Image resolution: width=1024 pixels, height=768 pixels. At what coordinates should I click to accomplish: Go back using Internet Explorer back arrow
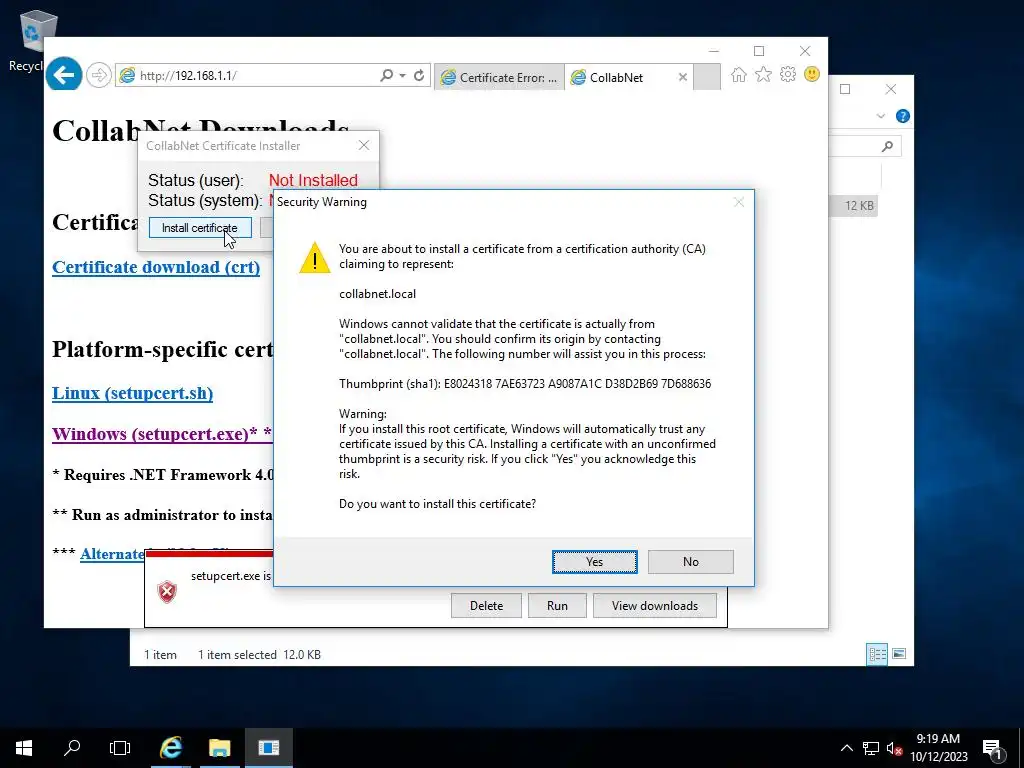64,75
